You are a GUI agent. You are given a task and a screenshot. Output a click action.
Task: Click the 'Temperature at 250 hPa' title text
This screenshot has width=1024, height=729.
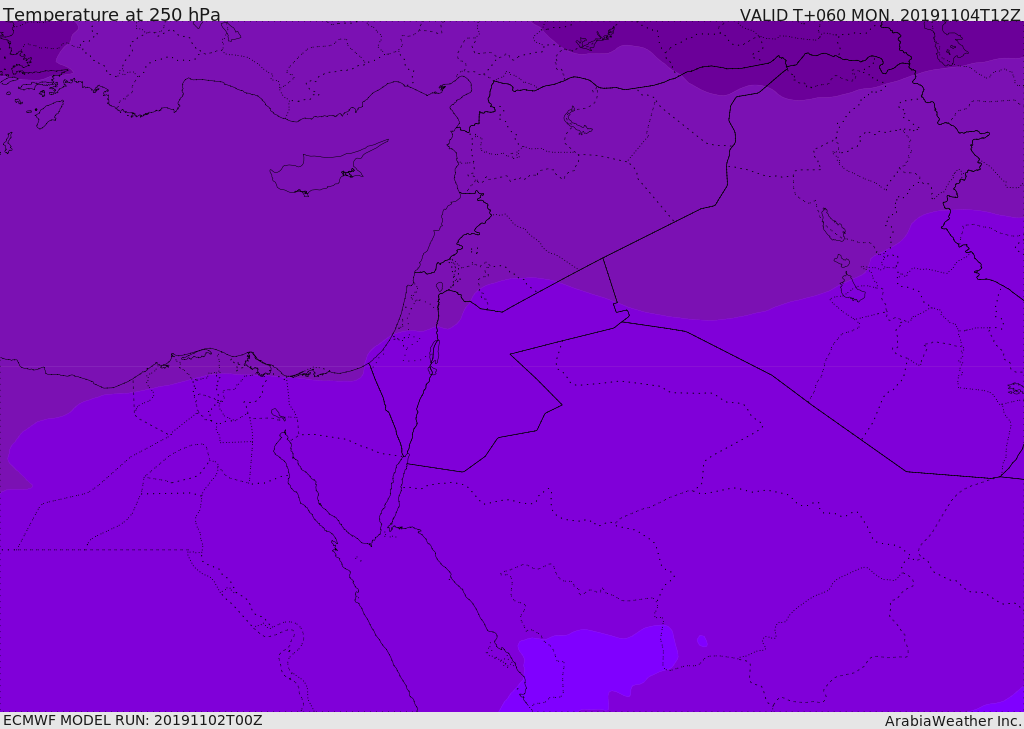click(x=112, y=14)
